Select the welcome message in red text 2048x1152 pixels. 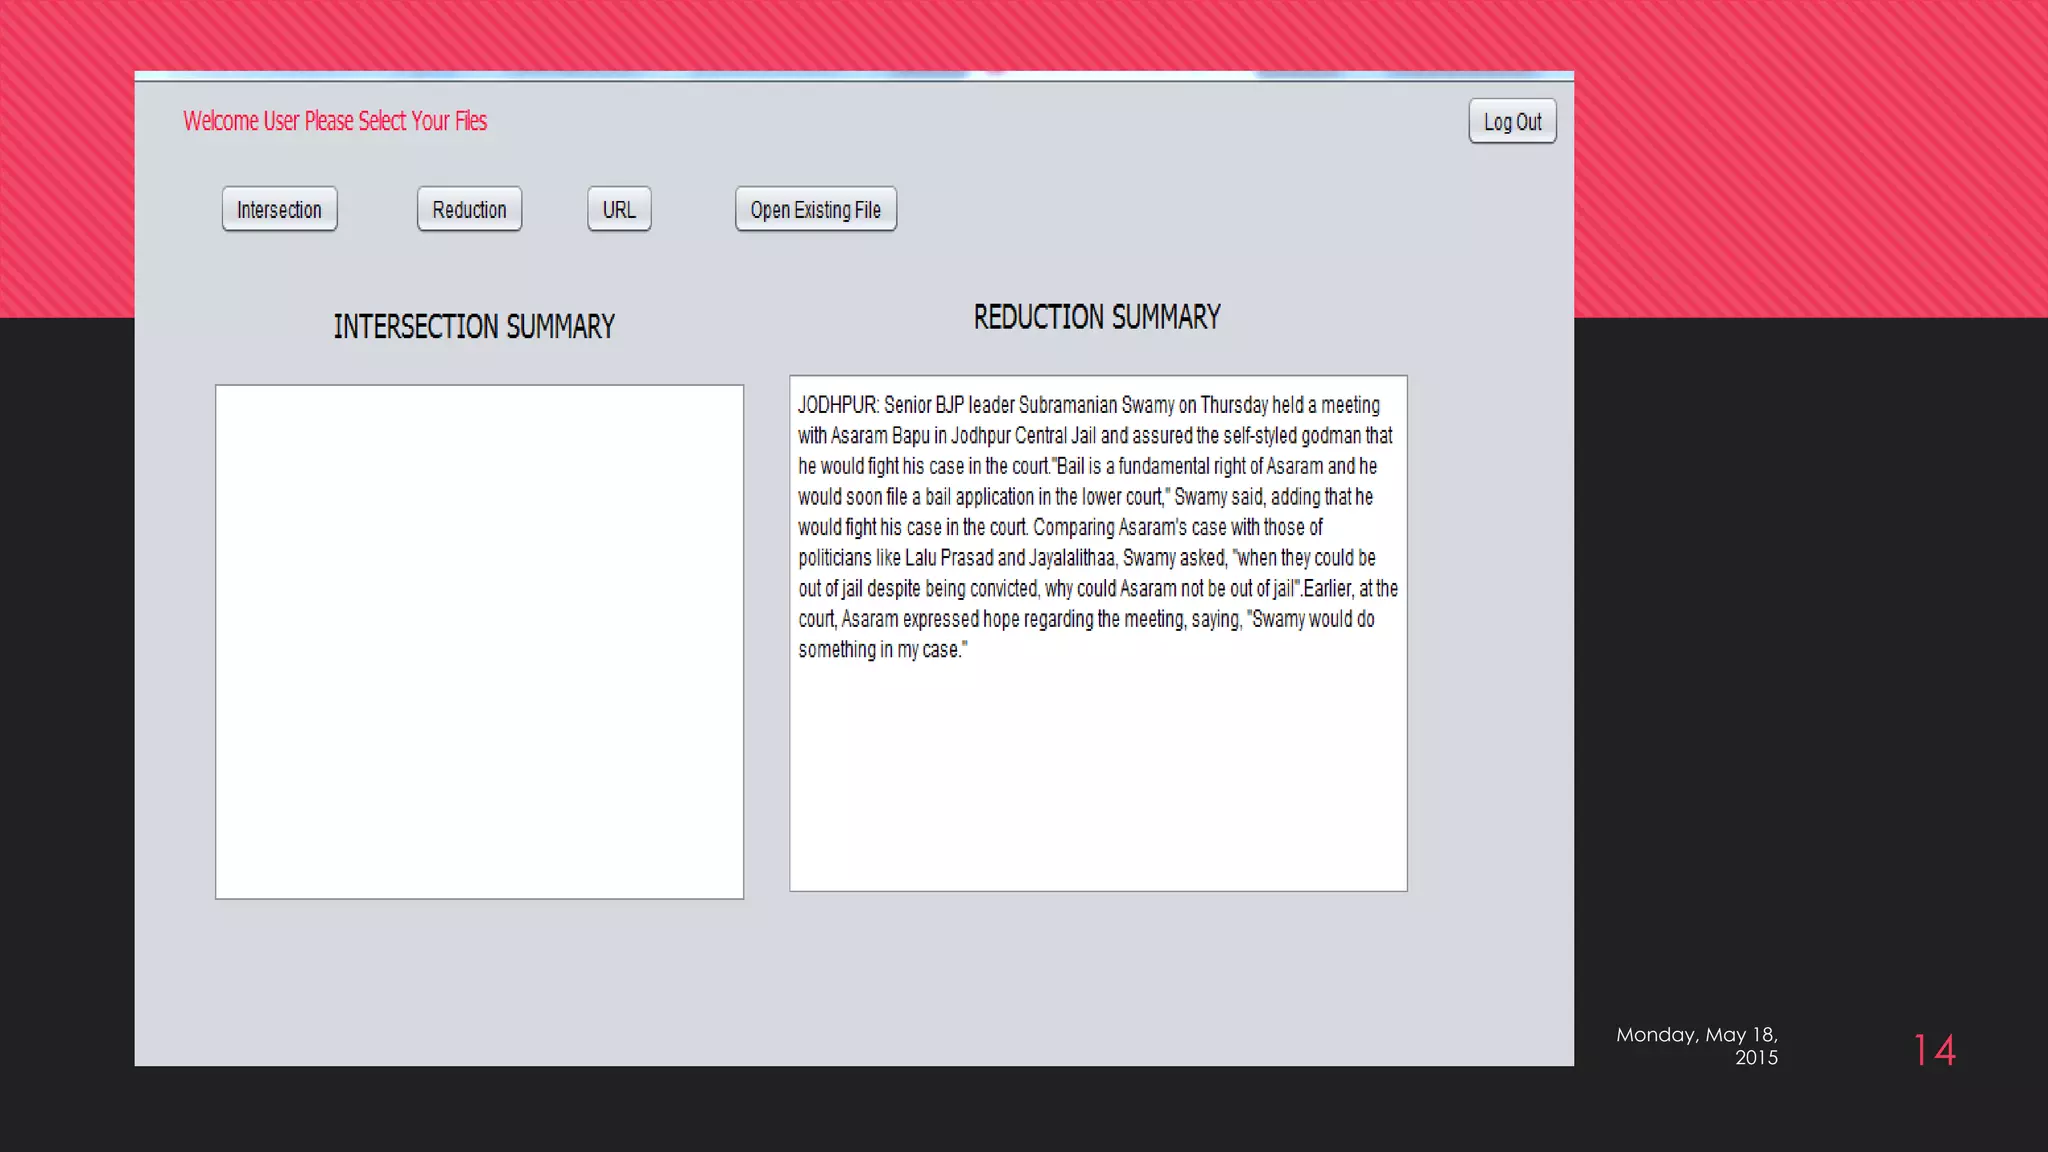(x=335, y=121)
